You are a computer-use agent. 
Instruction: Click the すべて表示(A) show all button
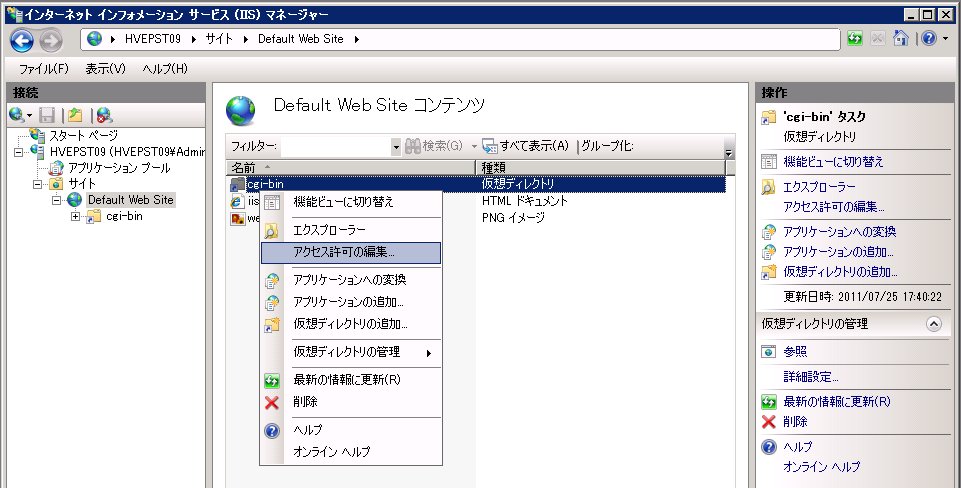pos(525,146)
